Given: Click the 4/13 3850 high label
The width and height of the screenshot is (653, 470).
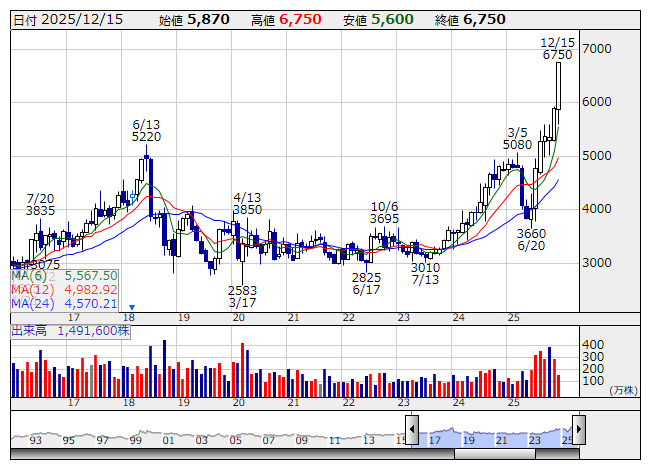Looking at the screenshot, I should point(247,204).
